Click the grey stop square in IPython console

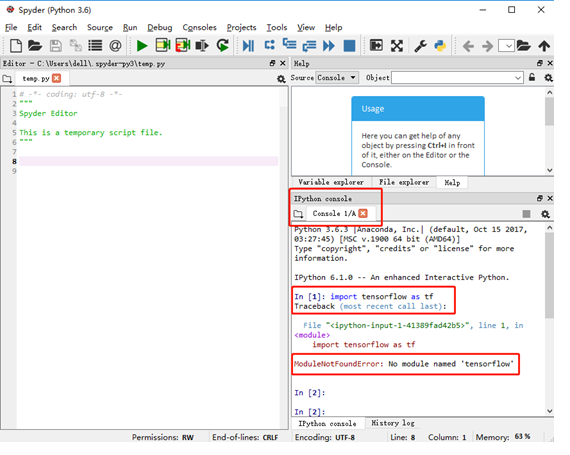(x=526, y=214)
